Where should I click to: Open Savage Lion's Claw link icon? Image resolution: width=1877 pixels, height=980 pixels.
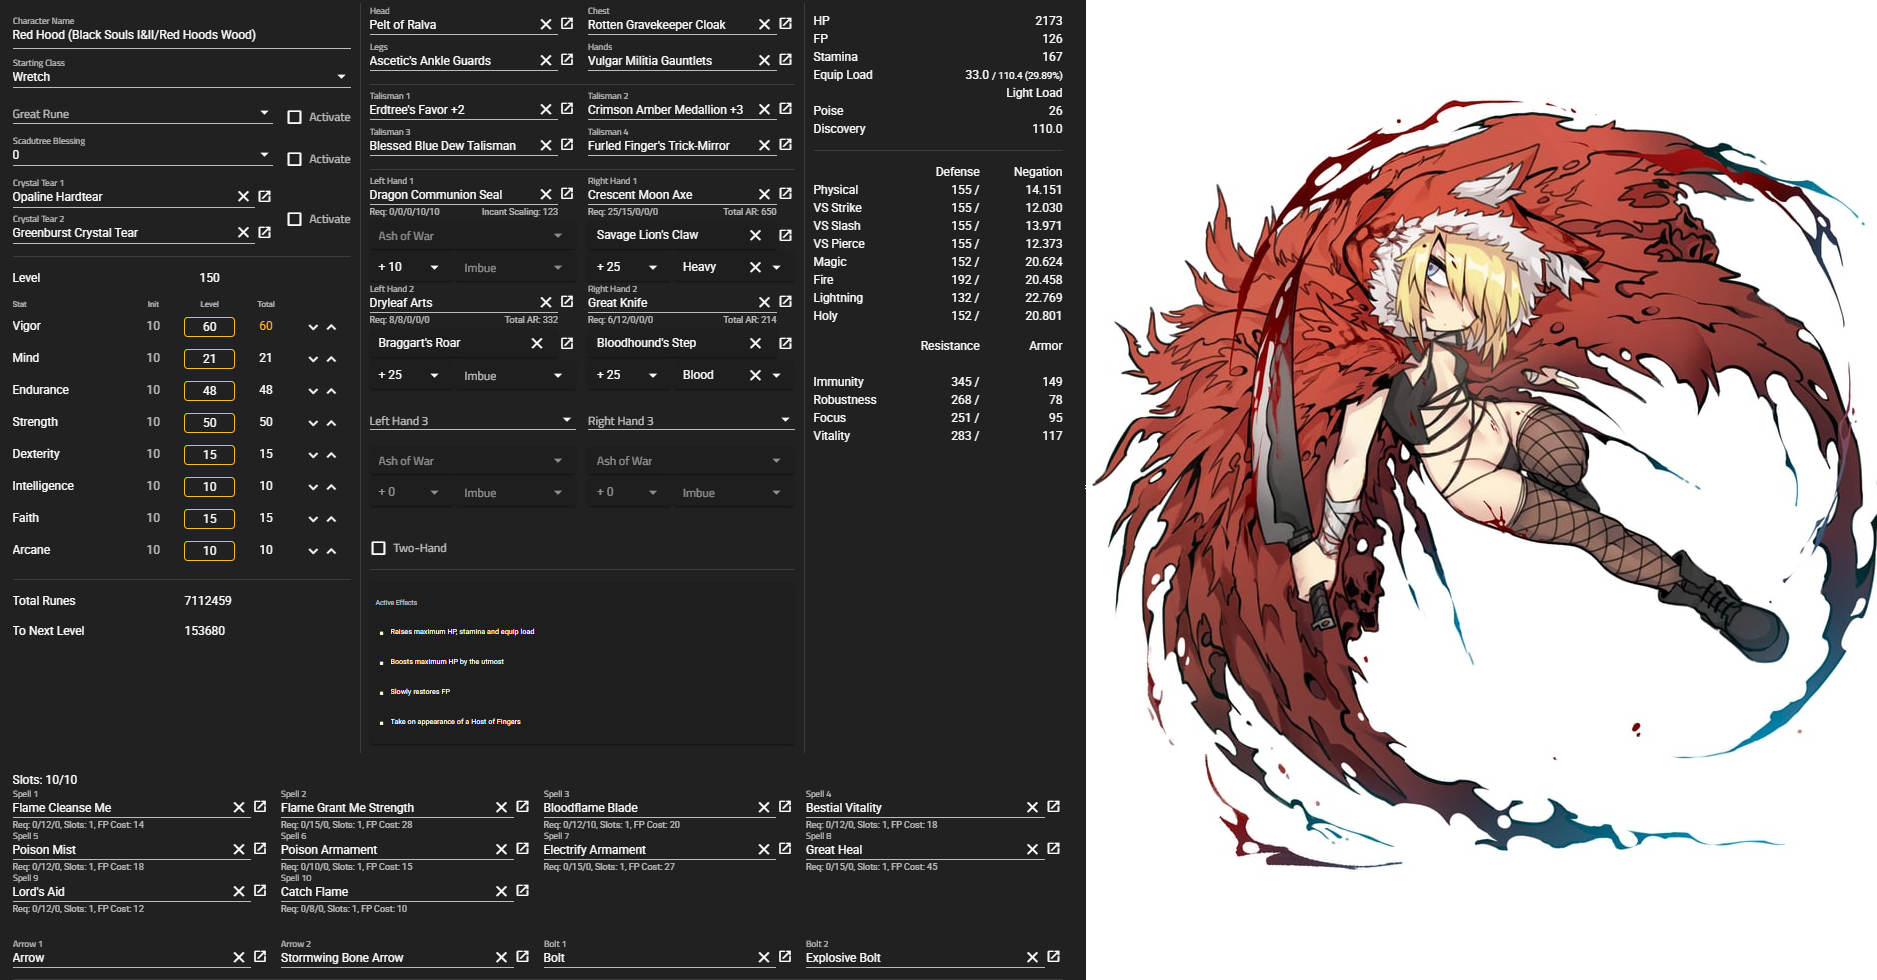click(x=786, y=235)
